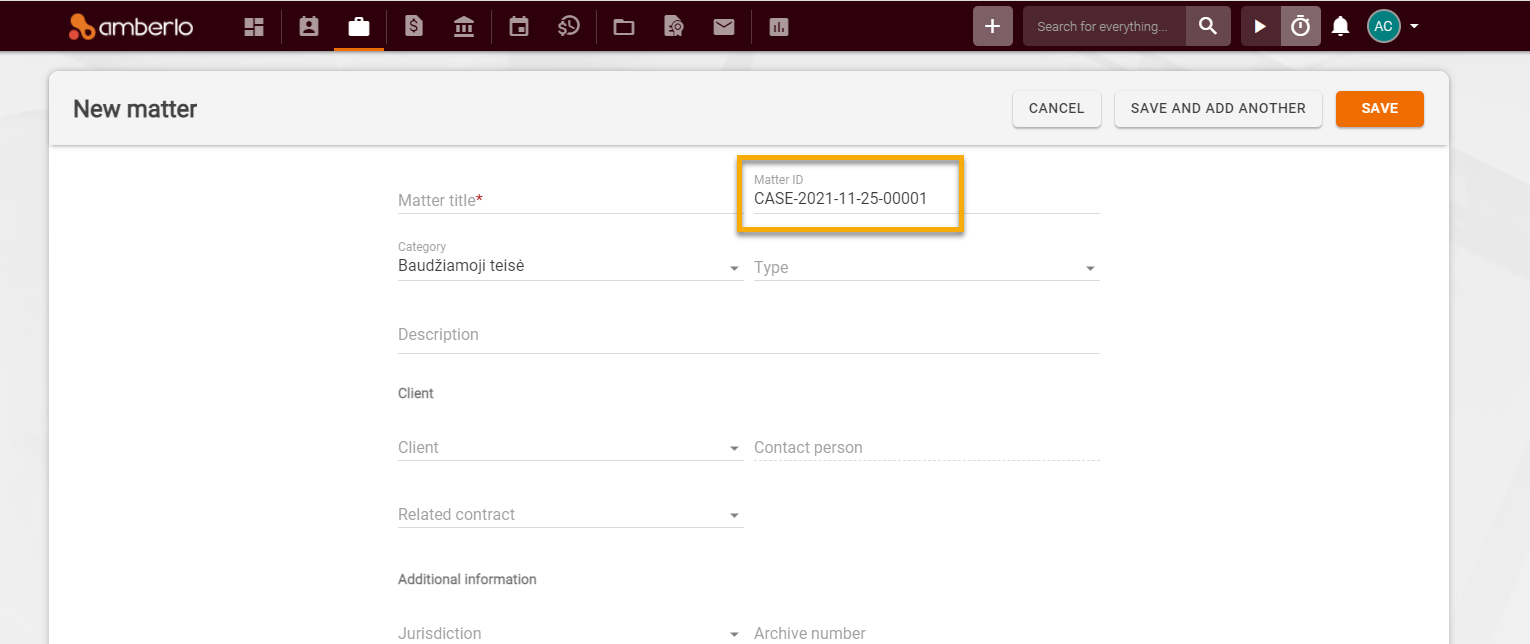Click the plus to create new record
The image size is (1530, 644).
coord(992,25)
